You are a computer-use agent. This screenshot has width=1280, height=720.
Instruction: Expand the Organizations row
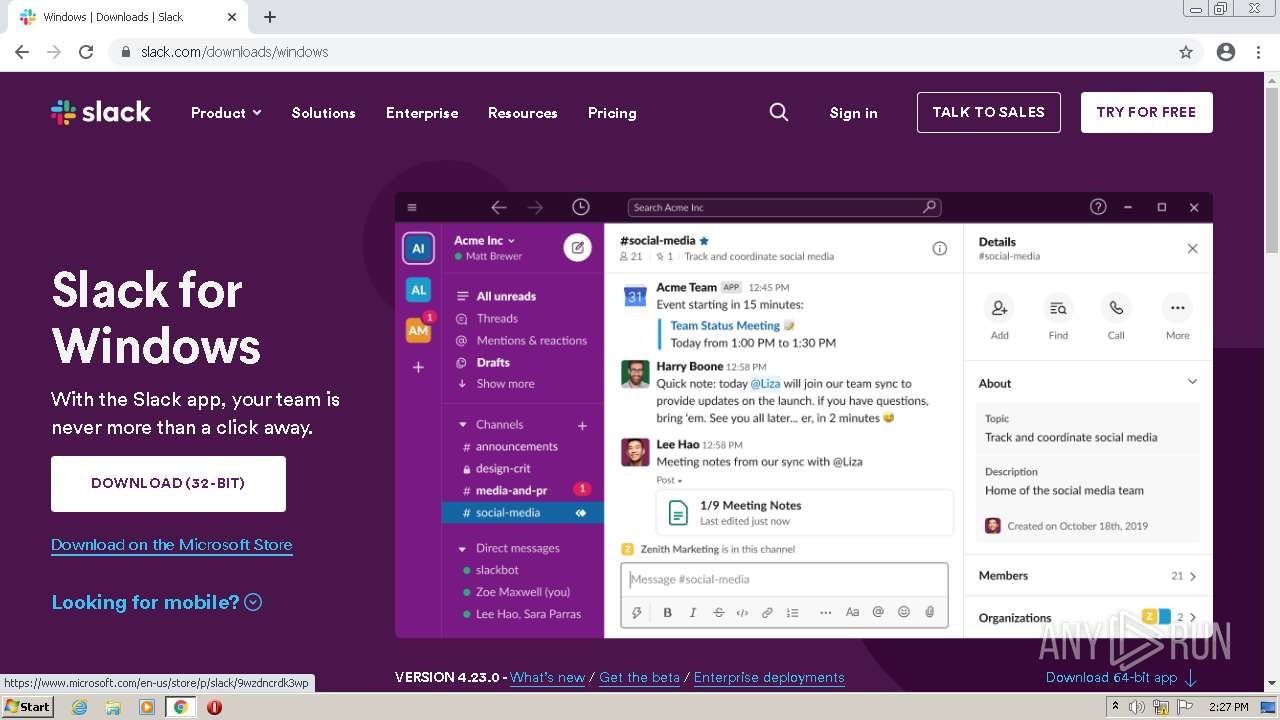click(x=1087, y=617)
